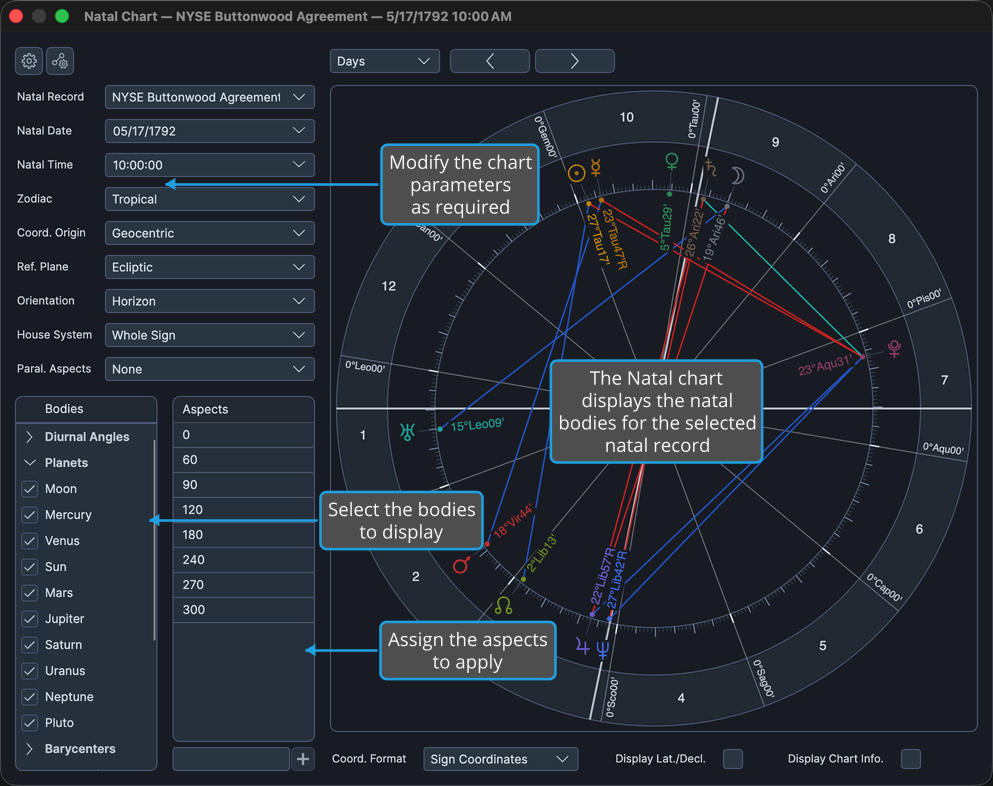Viewport: 993px width, 786px height.
Task: Select the Mercury glyph on chart
Action: pos(596,167)
